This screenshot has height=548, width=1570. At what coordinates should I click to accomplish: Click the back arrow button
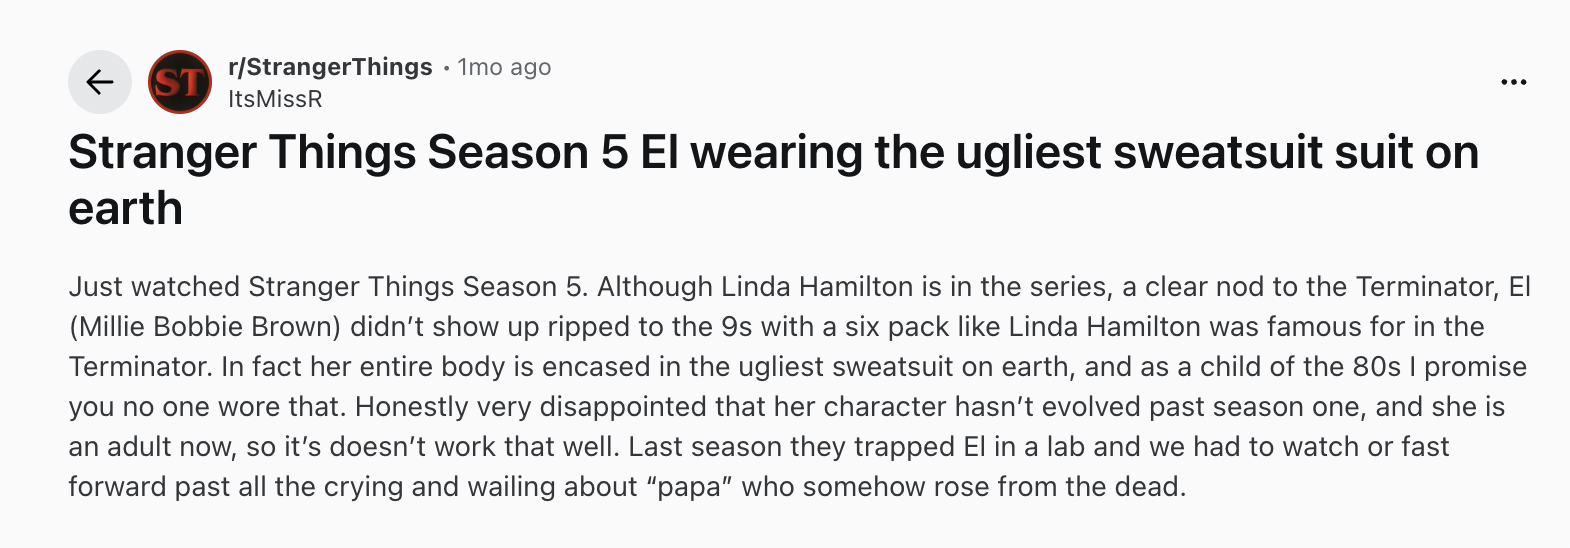[100, 82]
